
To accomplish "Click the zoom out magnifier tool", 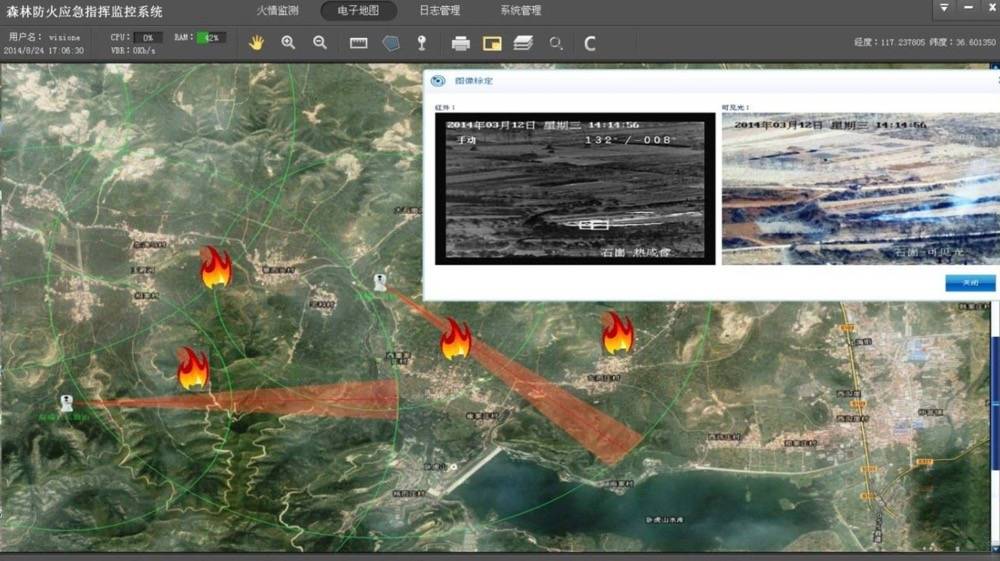I will click(320, 43).
